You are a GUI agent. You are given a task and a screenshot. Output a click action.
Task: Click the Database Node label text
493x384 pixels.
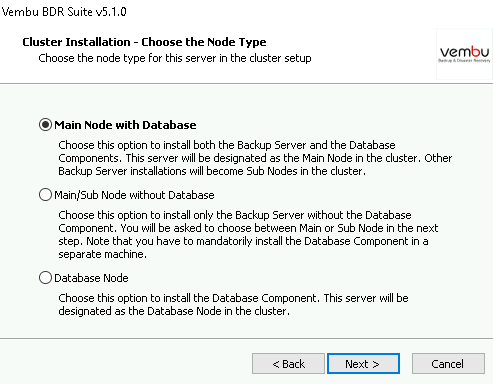click(x=91, y=278)
